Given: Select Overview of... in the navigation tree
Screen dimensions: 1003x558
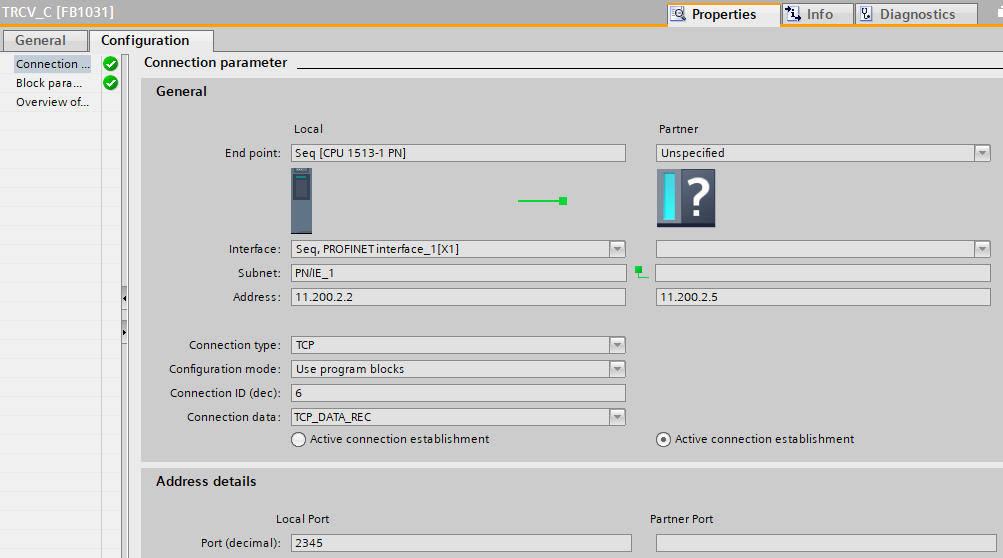Looking at the screenshot, I should pos(52,102).
